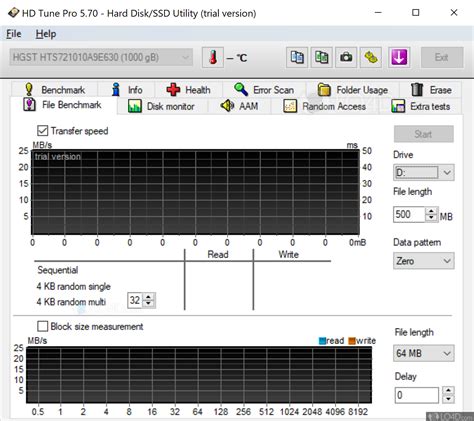Click the 4 KB random multi value field
The height and width of the screenshot is (421, 474).
pos(135,300)
